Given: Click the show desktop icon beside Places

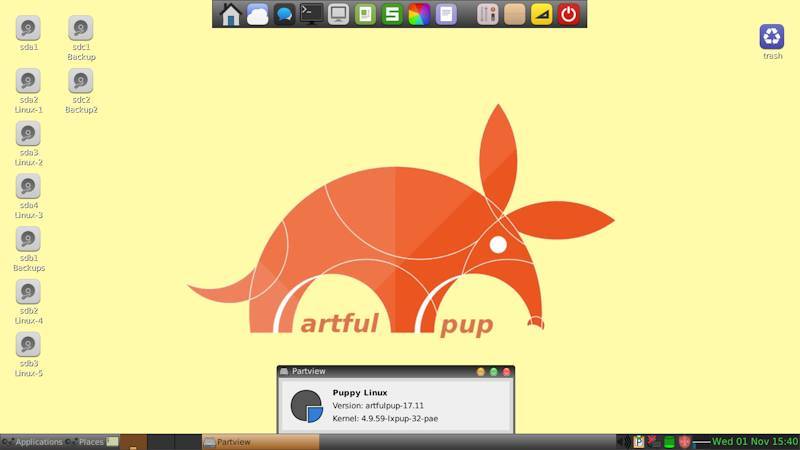Looking at the screenshot, I should pyautogui.click(x=112, y=442).
